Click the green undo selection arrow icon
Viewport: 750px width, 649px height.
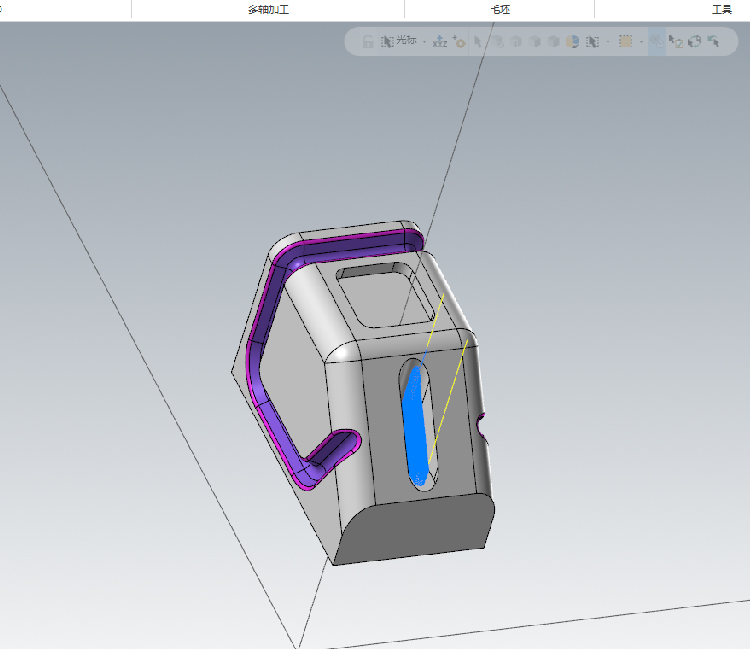[713, 41]
